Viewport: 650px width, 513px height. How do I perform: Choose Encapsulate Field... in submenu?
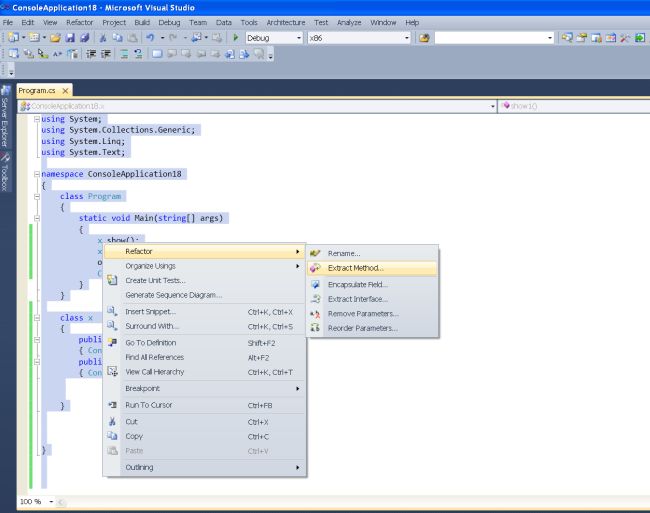372,285
